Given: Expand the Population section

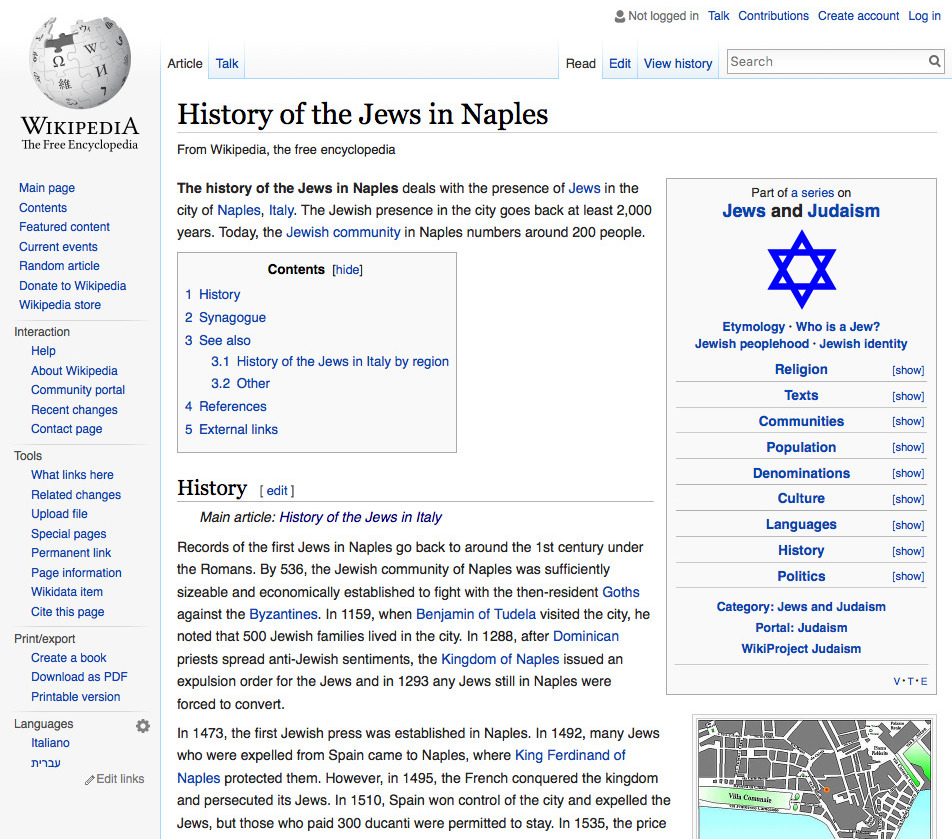Looking at the screenshot, I should coord(908,447).
